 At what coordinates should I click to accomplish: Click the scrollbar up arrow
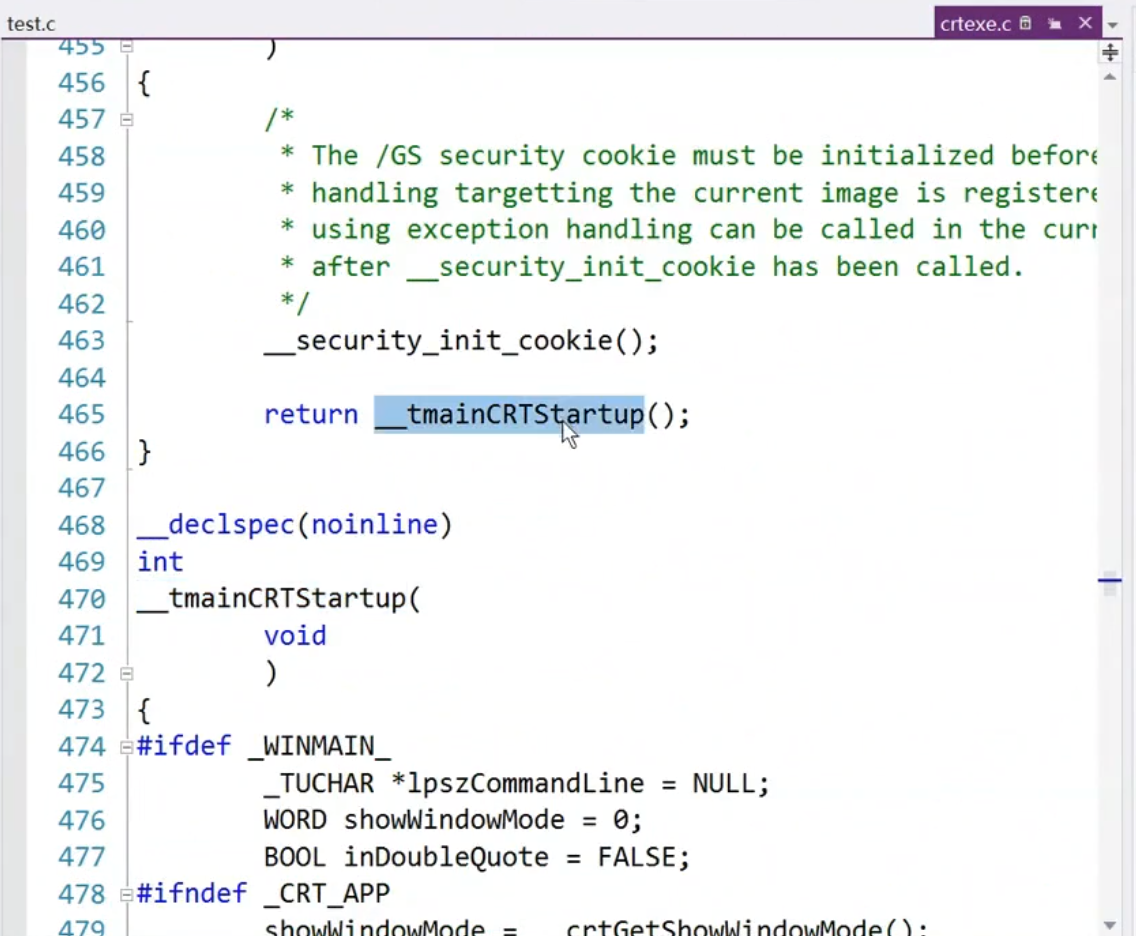click(x=1110, y=77)
